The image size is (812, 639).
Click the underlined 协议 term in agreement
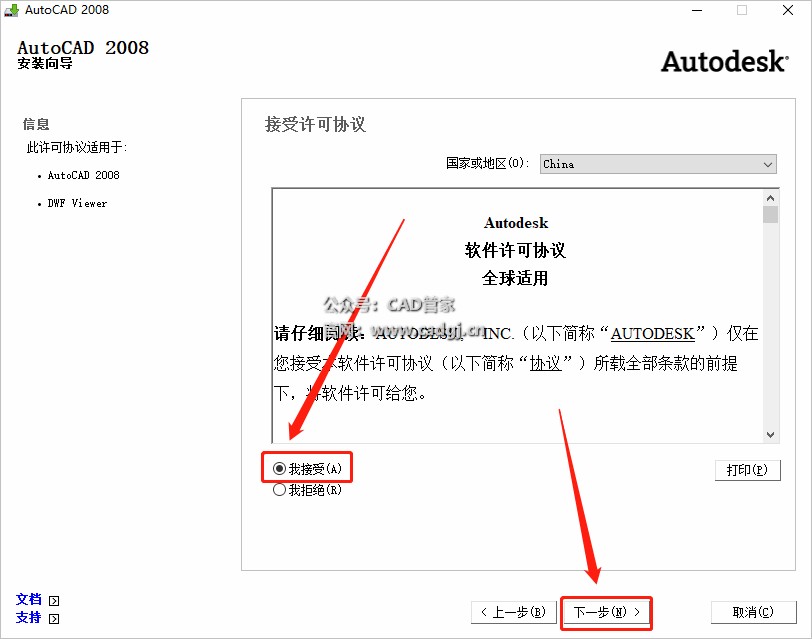coord(545,364)
